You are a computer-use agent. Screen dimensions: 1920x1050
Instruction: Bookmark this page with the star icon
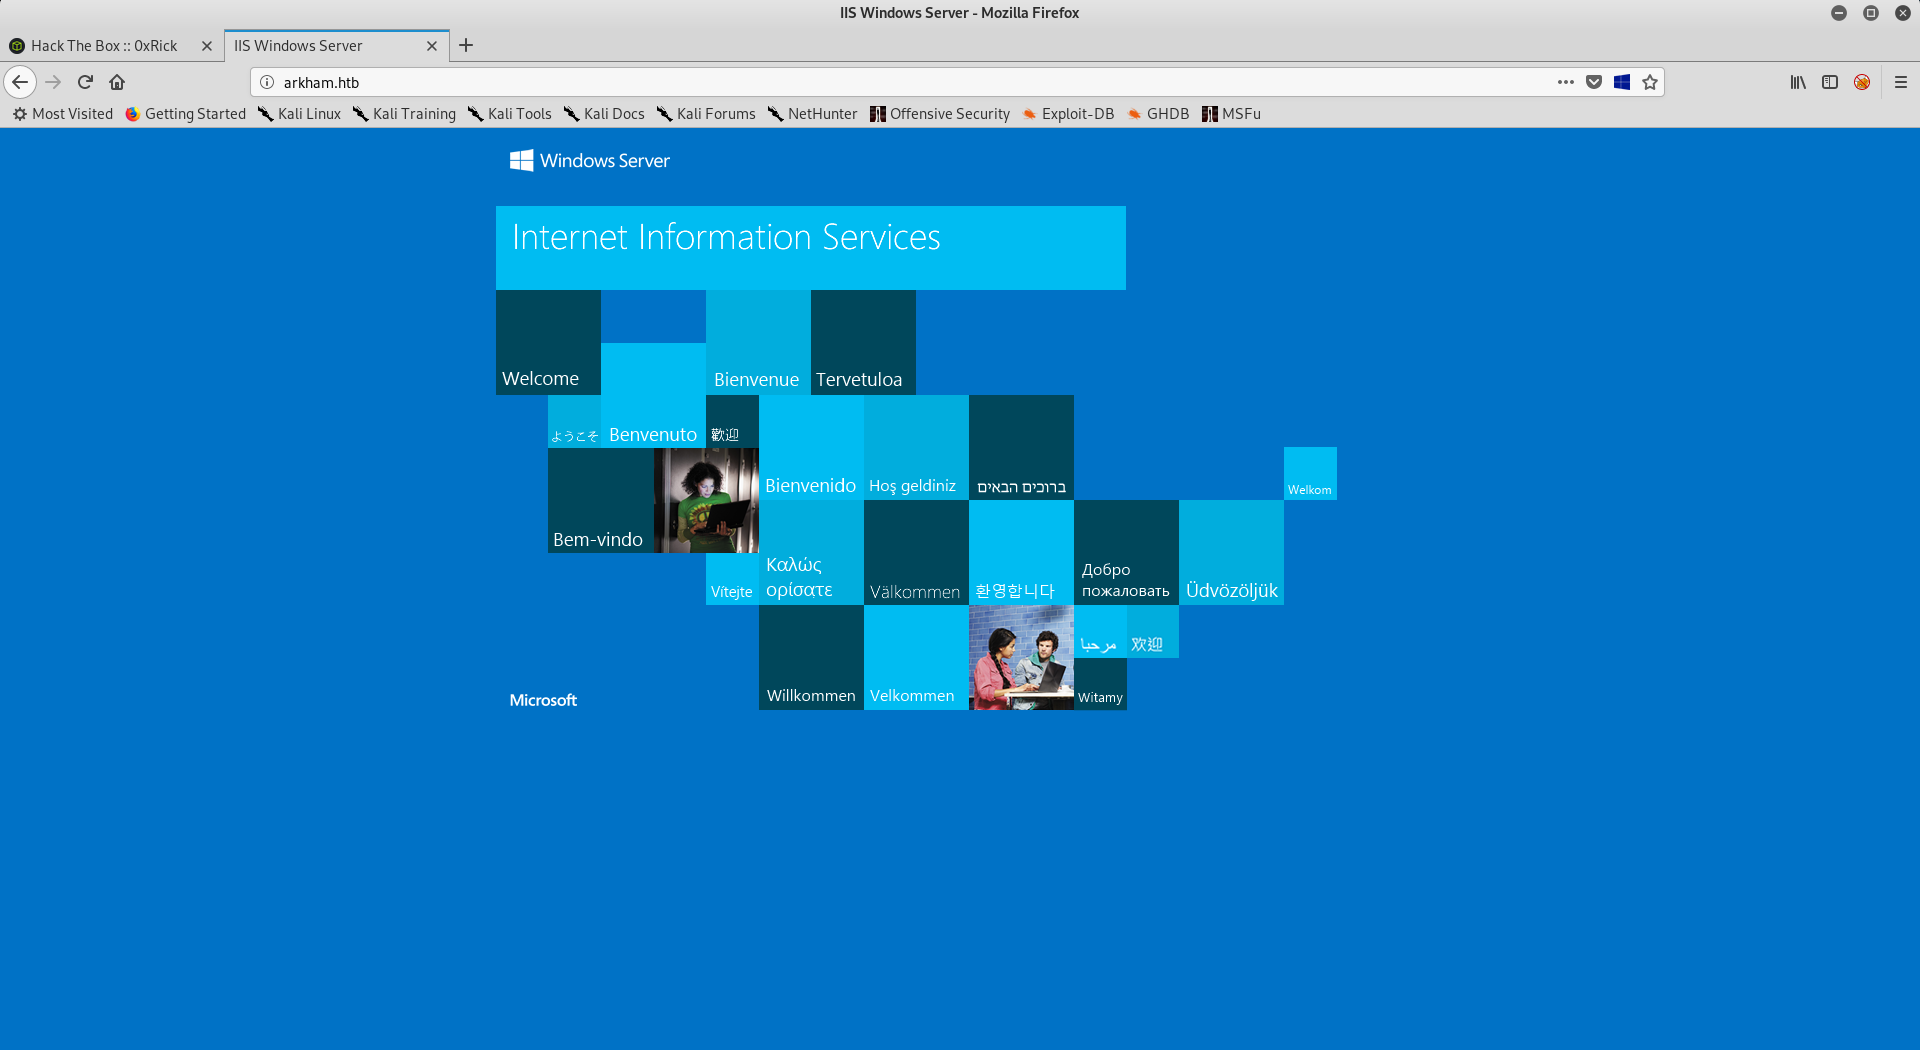pyautogui.click(x=1650, y=82)
